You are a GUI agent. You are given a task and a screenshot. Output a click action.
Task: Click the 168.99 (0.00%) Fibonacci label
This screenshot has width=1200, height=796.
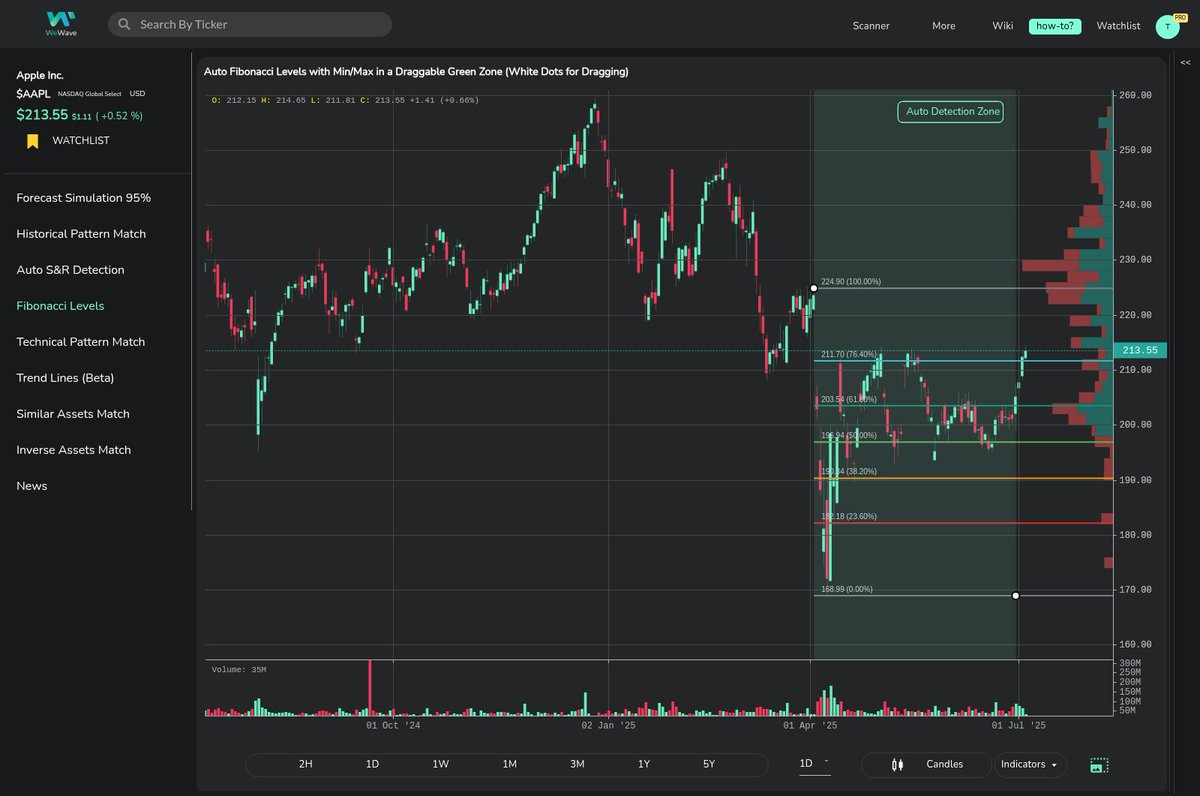pyautogui.click(x=847, y=589)
